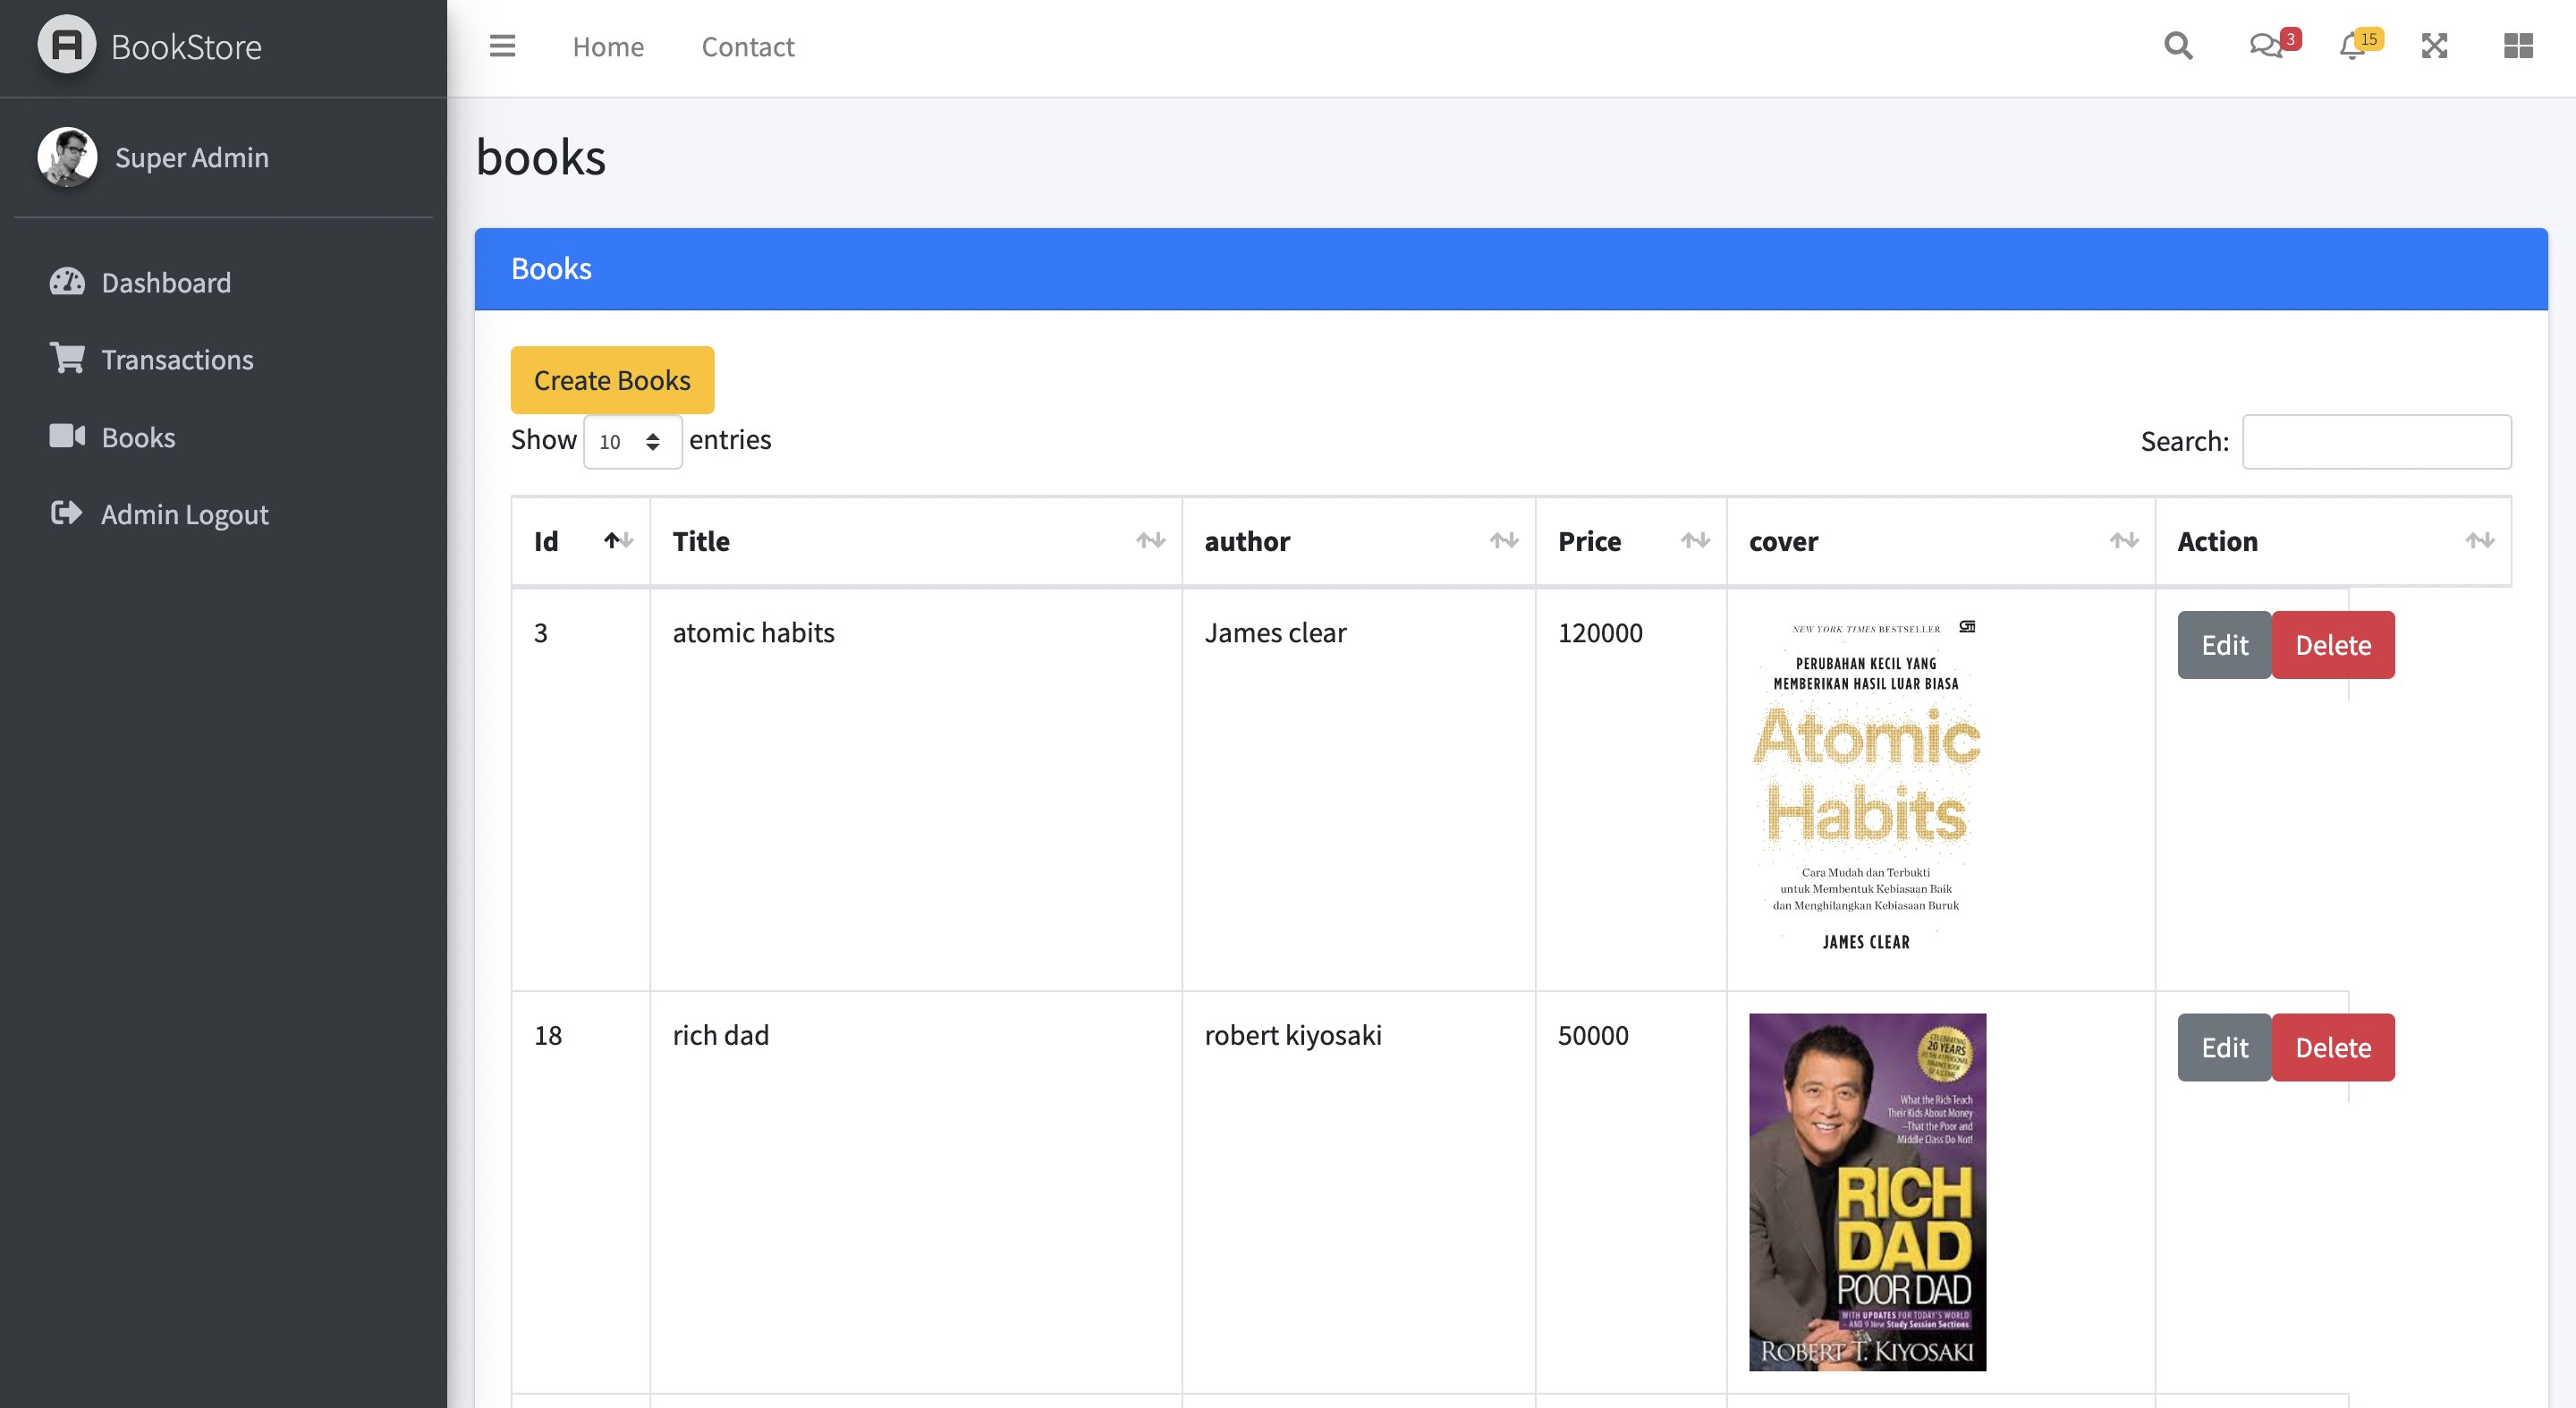Open the control sidebar grid icon
This screenshot has height=1408, width=2576.
pos(2517,46)
